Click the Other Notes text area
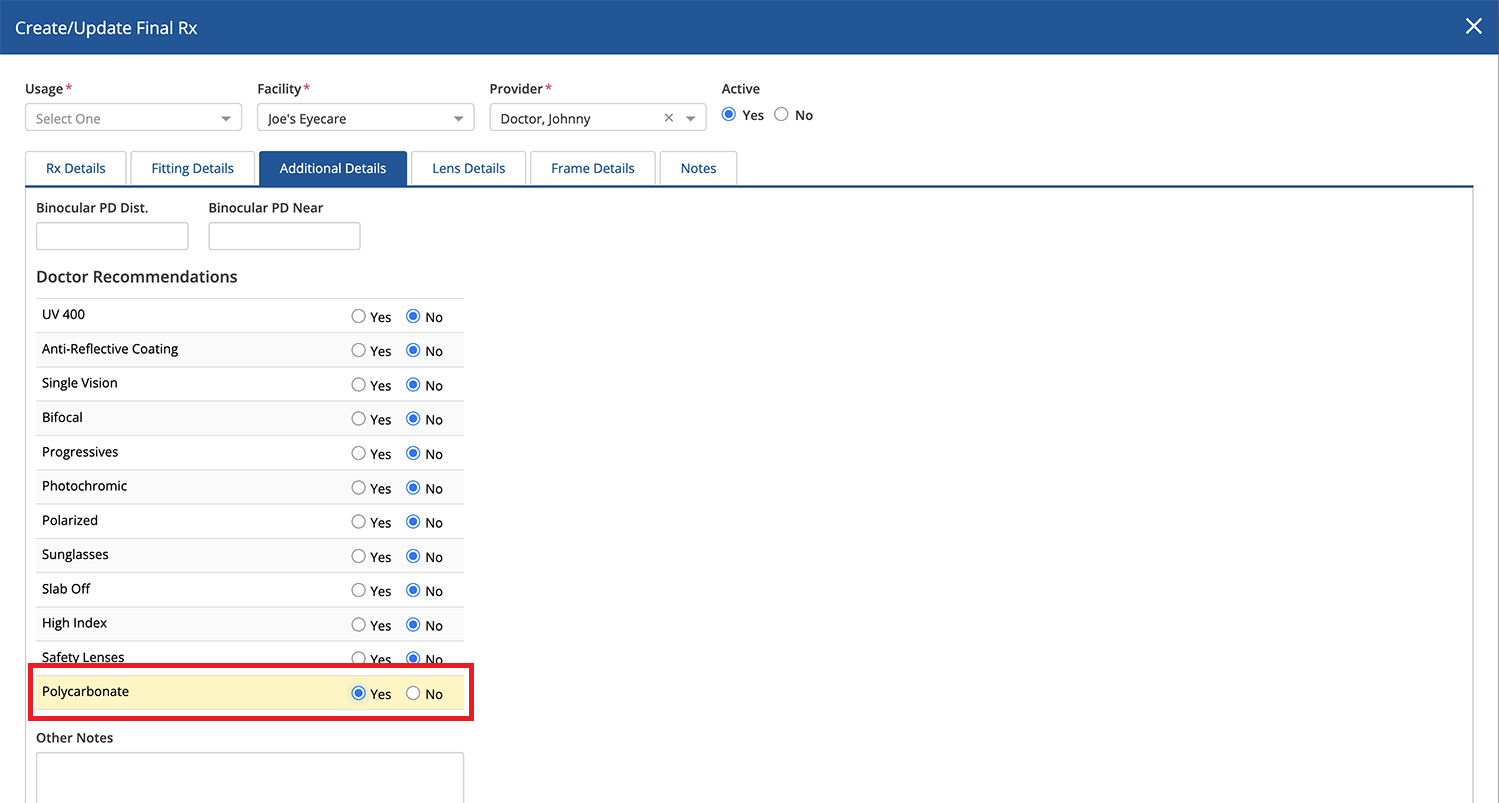The height and width of the screenshot is (803, 1499). [250, 778]
